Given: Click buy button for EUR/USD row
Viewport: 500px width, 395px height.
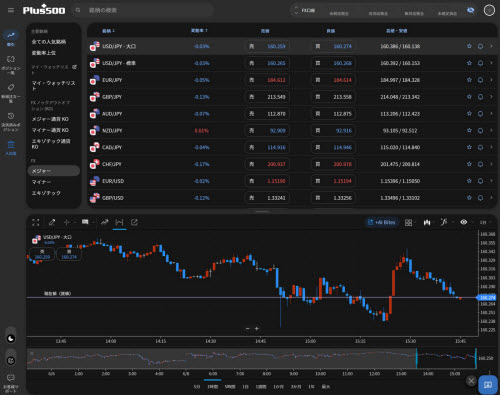Looking at the screenshot, I should coord(333,181).
